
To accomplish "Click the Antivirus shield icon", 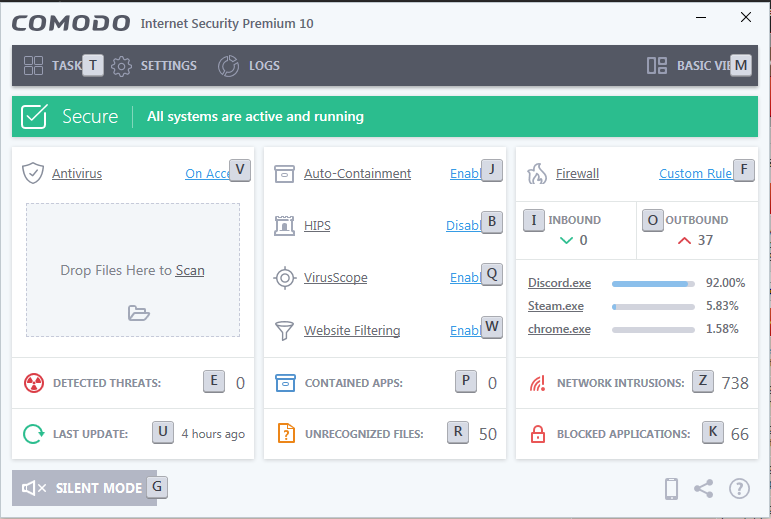I will 33,173.
